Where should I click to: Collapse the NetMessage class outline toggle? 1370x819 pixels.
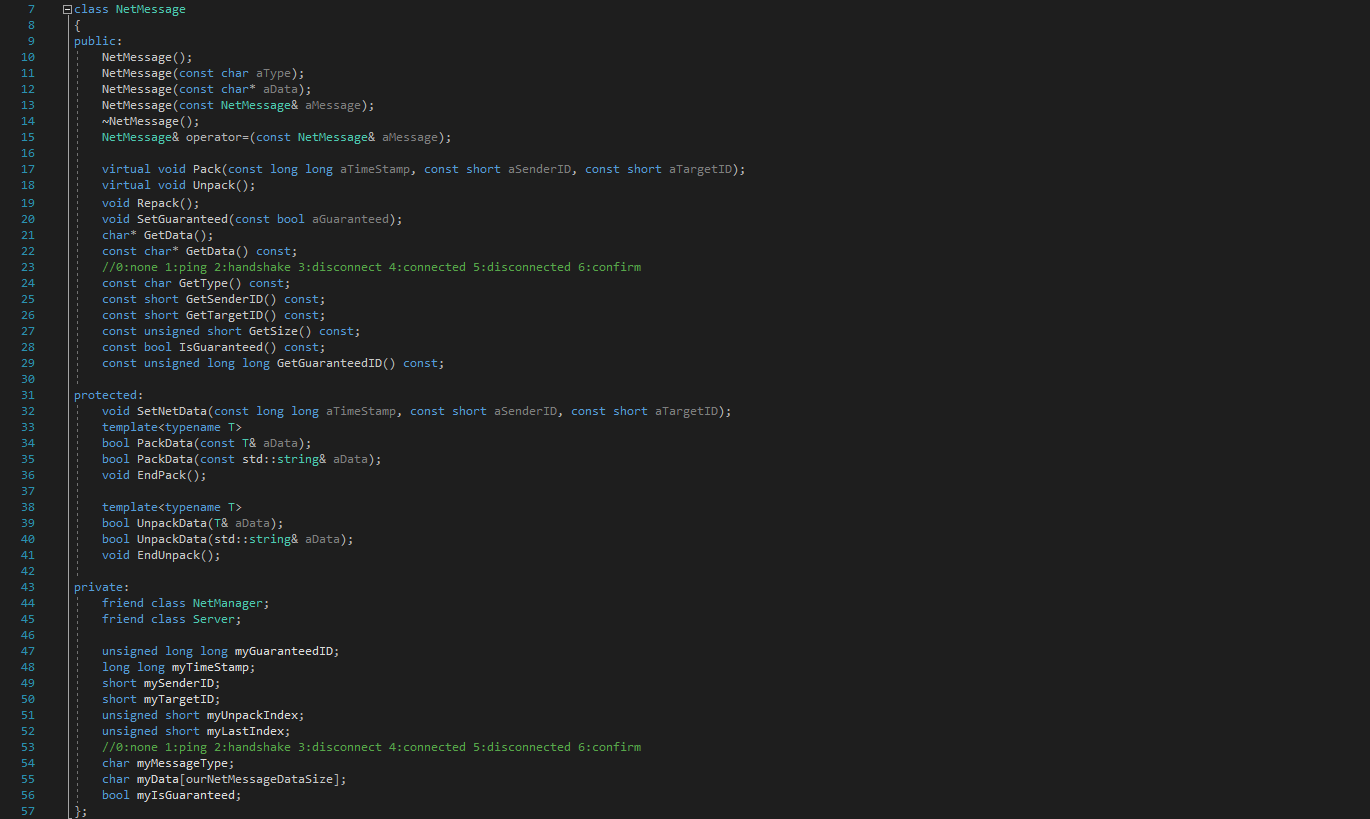click(x=67, y=9)
